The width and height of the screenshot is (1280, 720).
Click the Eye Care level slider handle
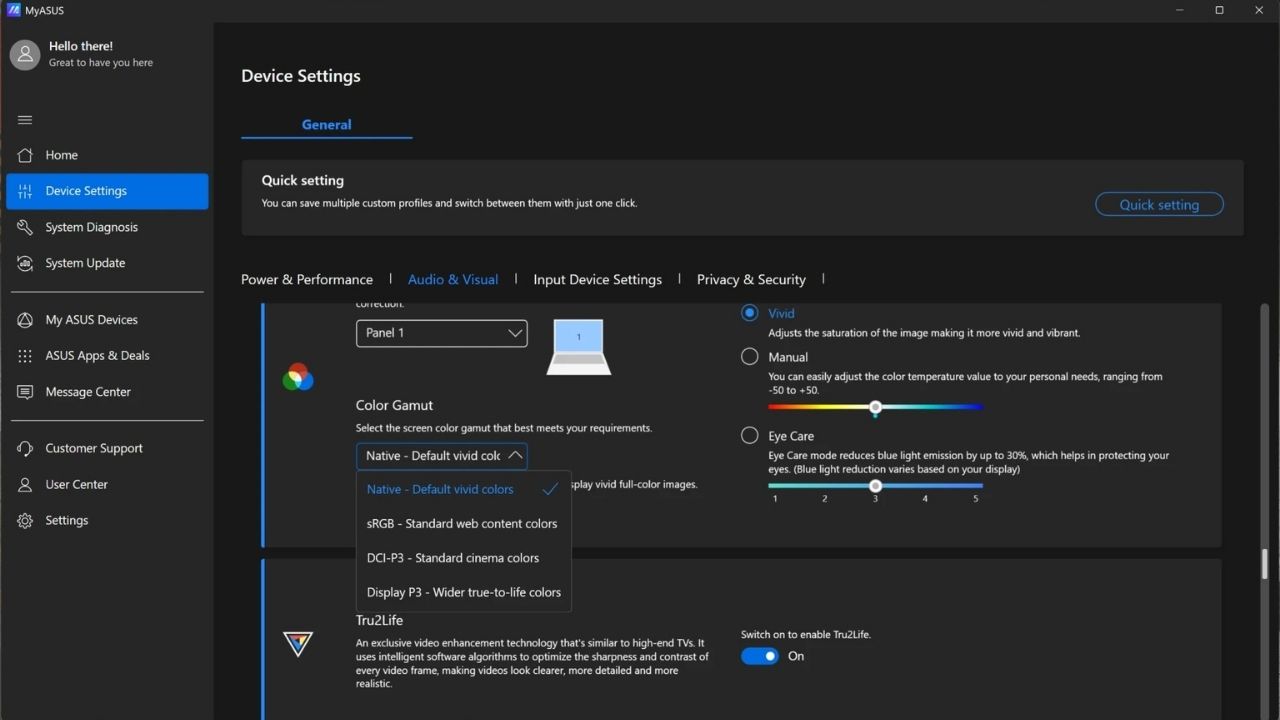[875, 486]
